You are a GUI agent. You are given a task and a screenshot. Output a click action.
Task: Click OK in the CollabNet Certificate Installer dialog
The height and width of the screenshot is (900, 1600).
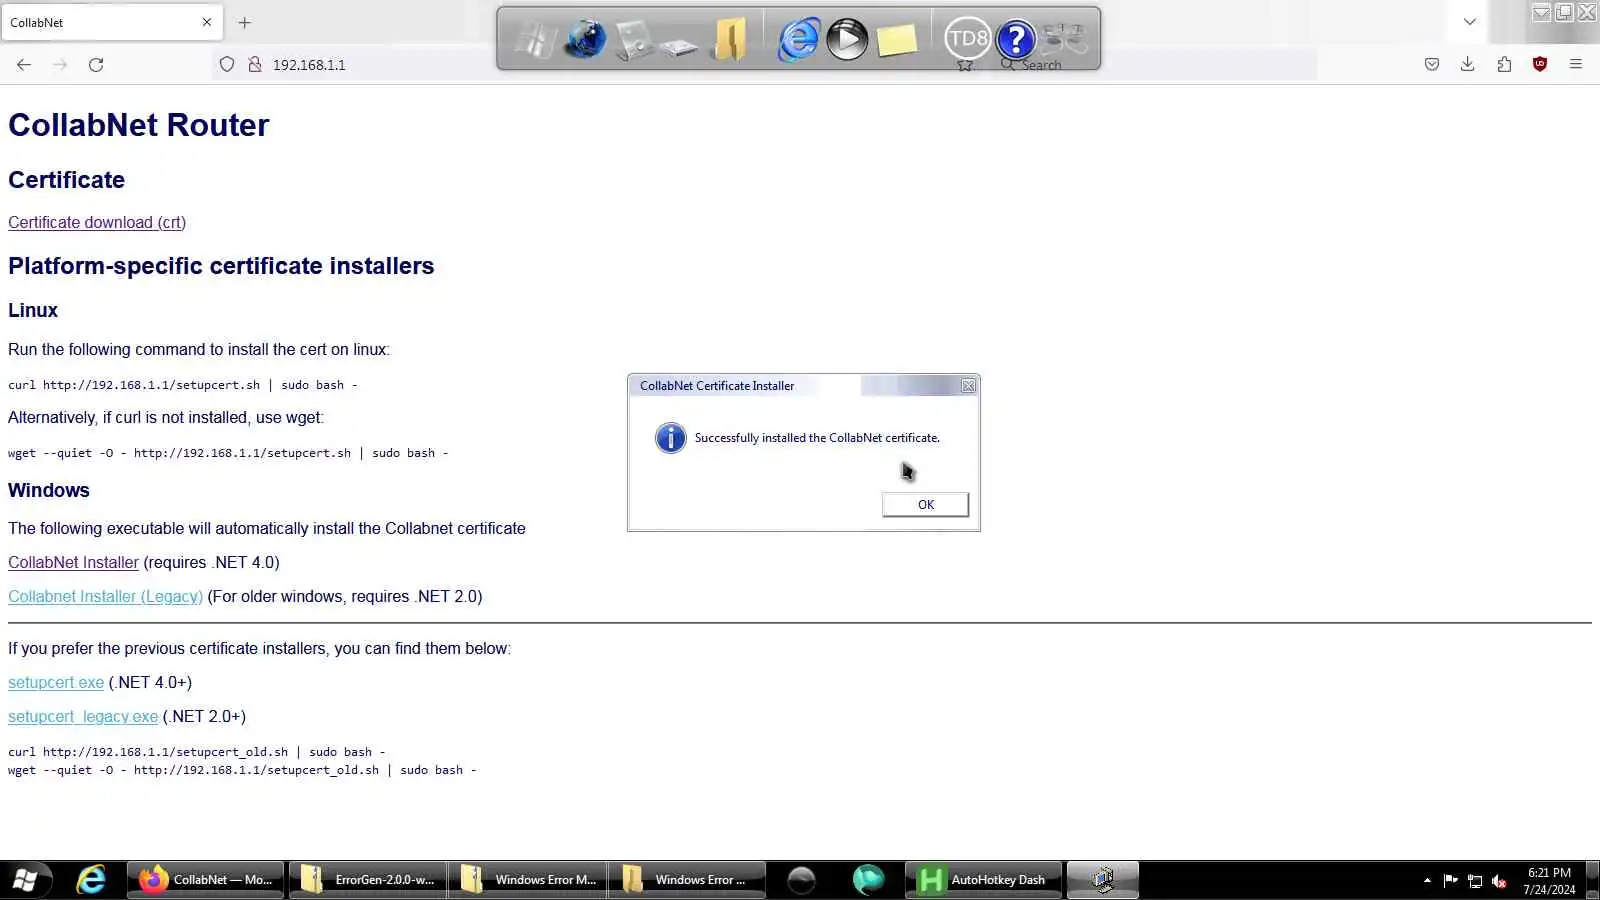tap(925, 504)
